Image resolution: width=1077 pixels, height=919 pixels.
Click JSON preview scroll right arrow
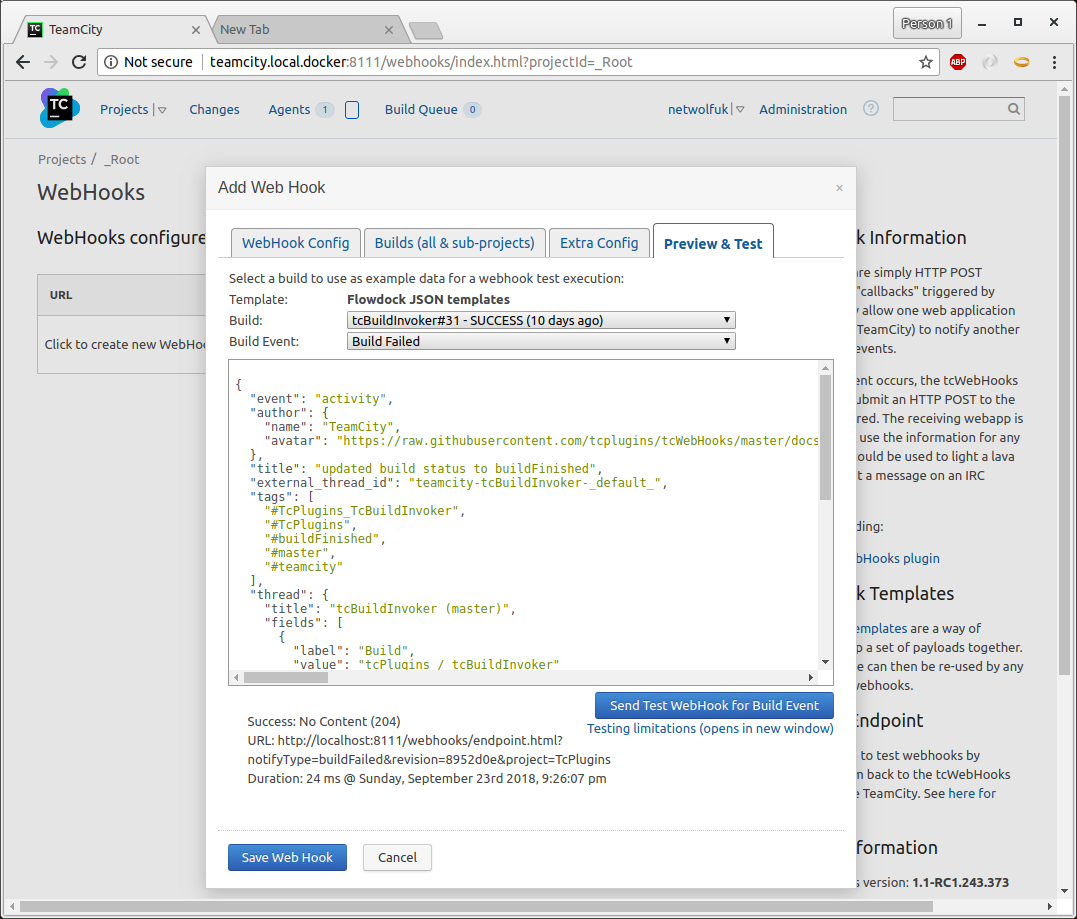[811, 678]
